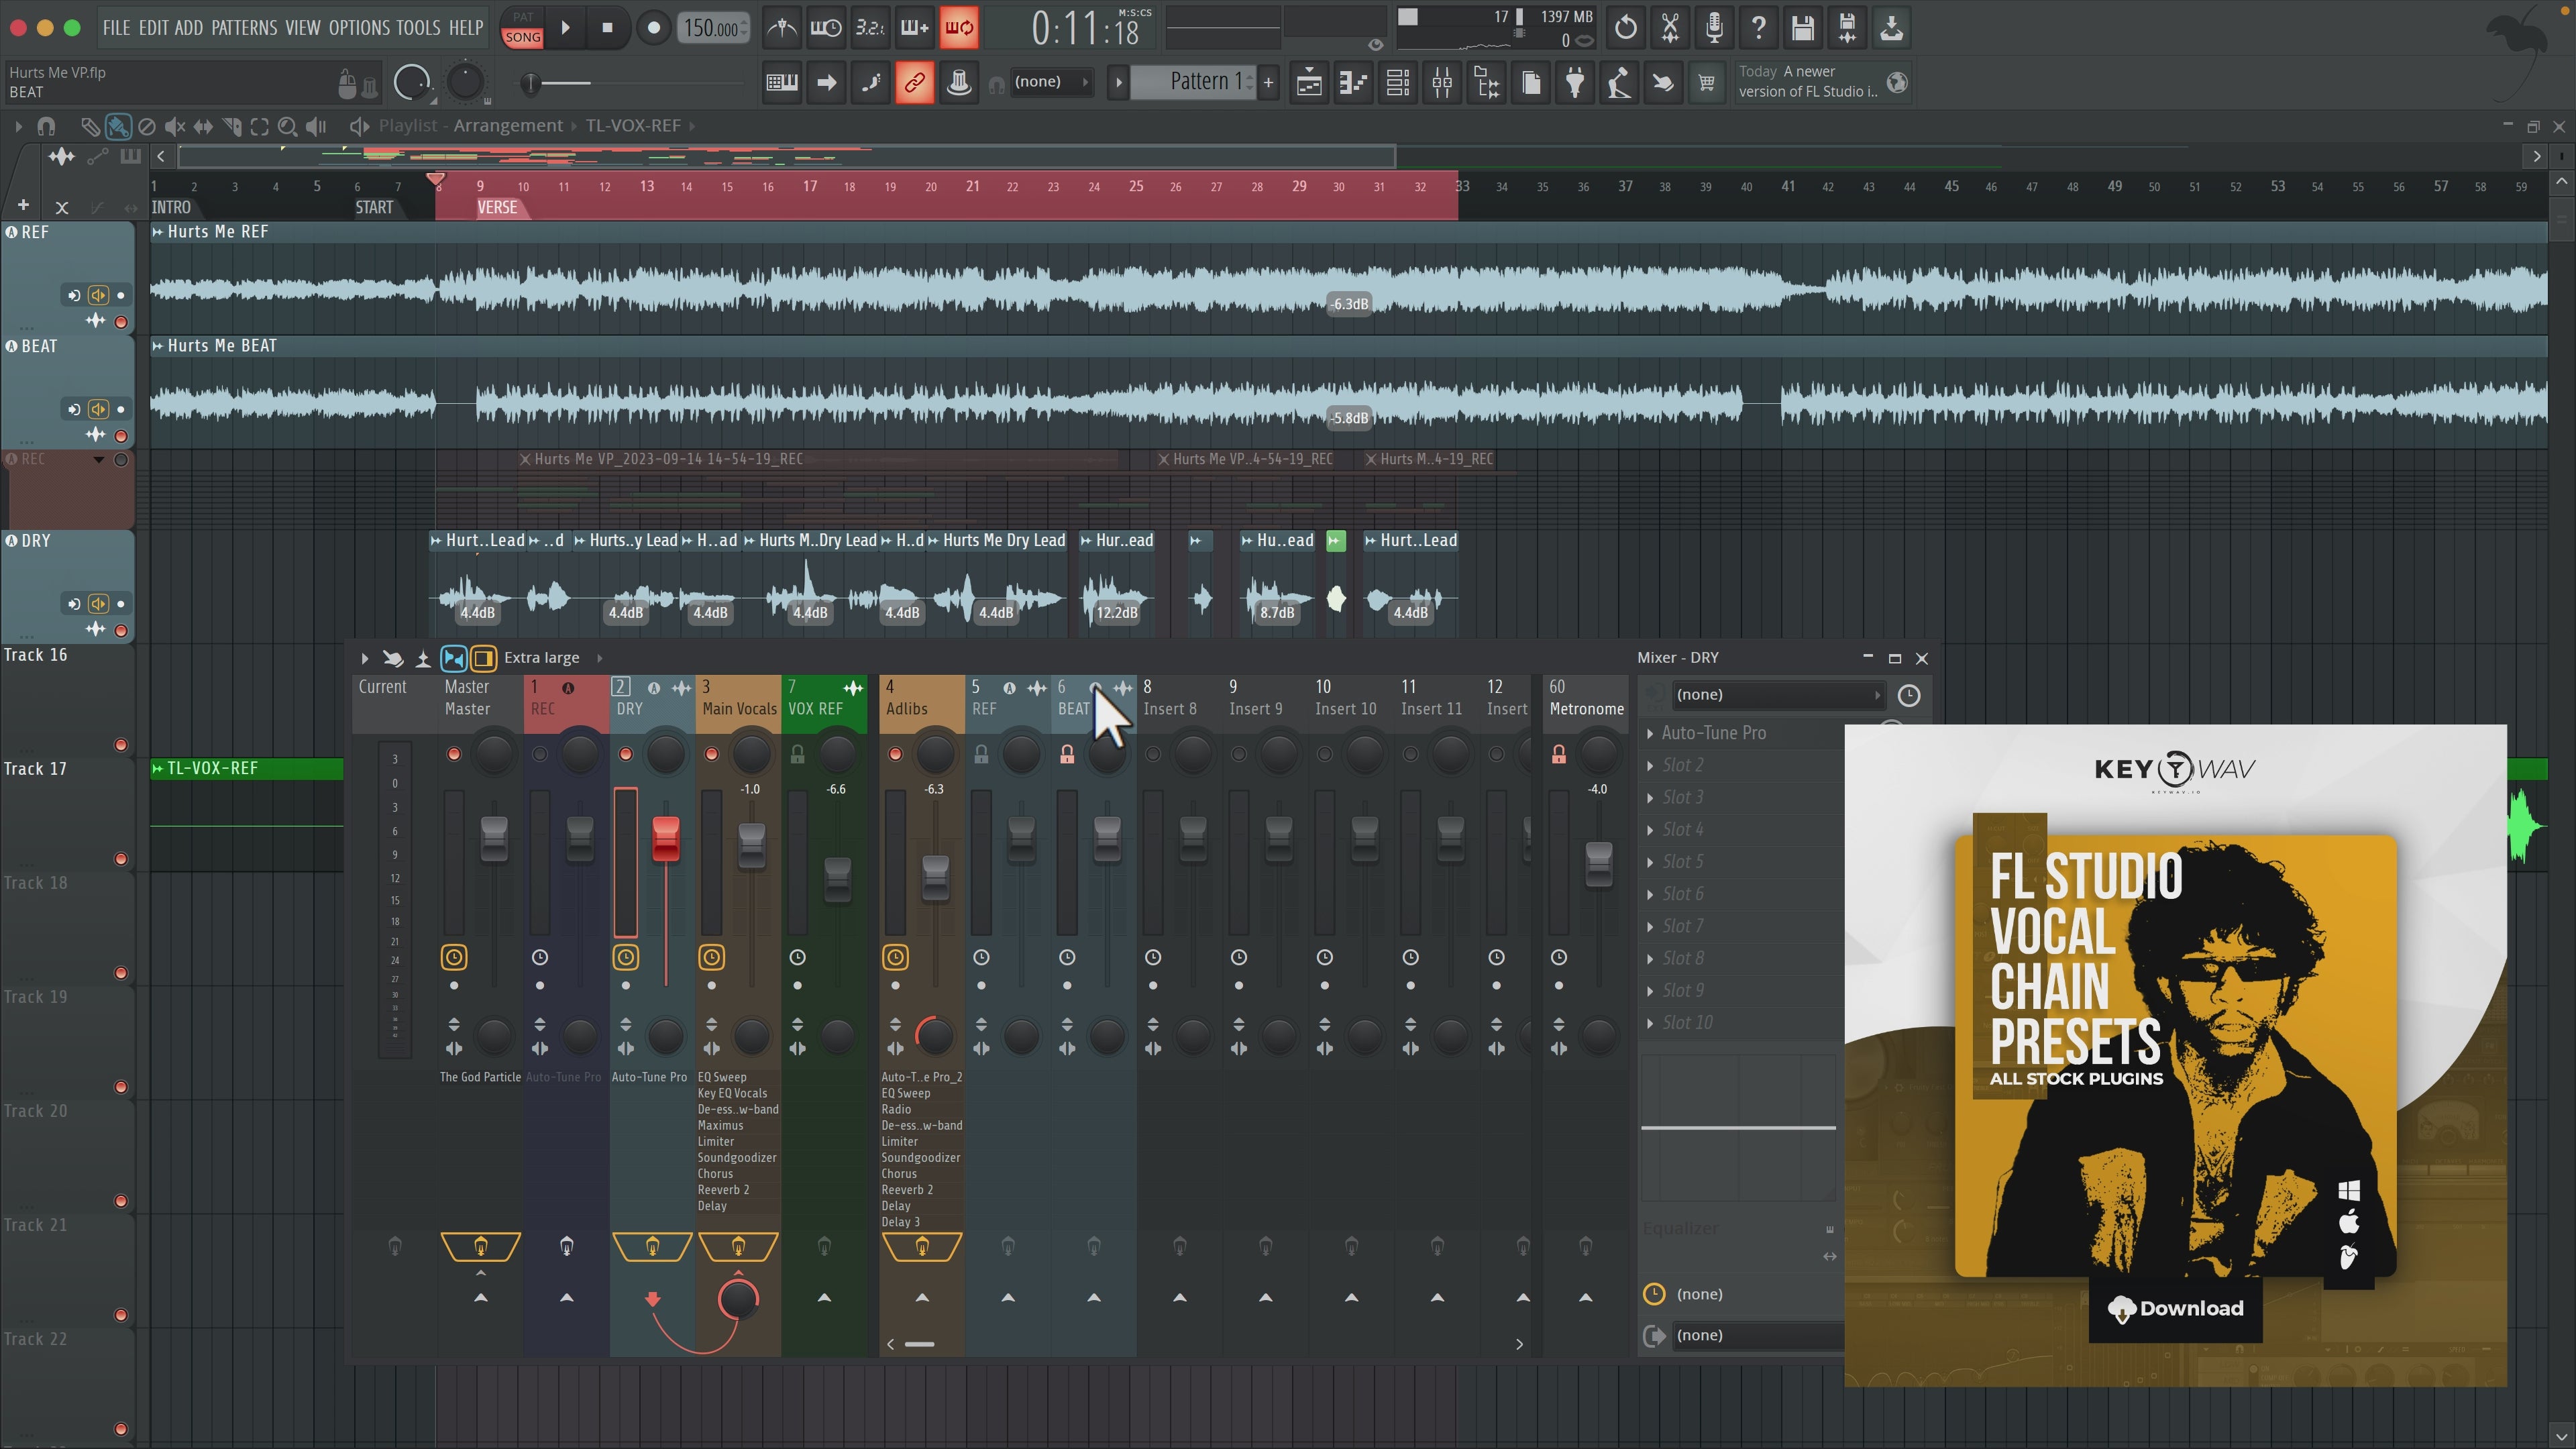Enable the wait-for-input recording icon
This screenshot has height=1449, width=2576.
pyautogui.click(x=826, y=28)
